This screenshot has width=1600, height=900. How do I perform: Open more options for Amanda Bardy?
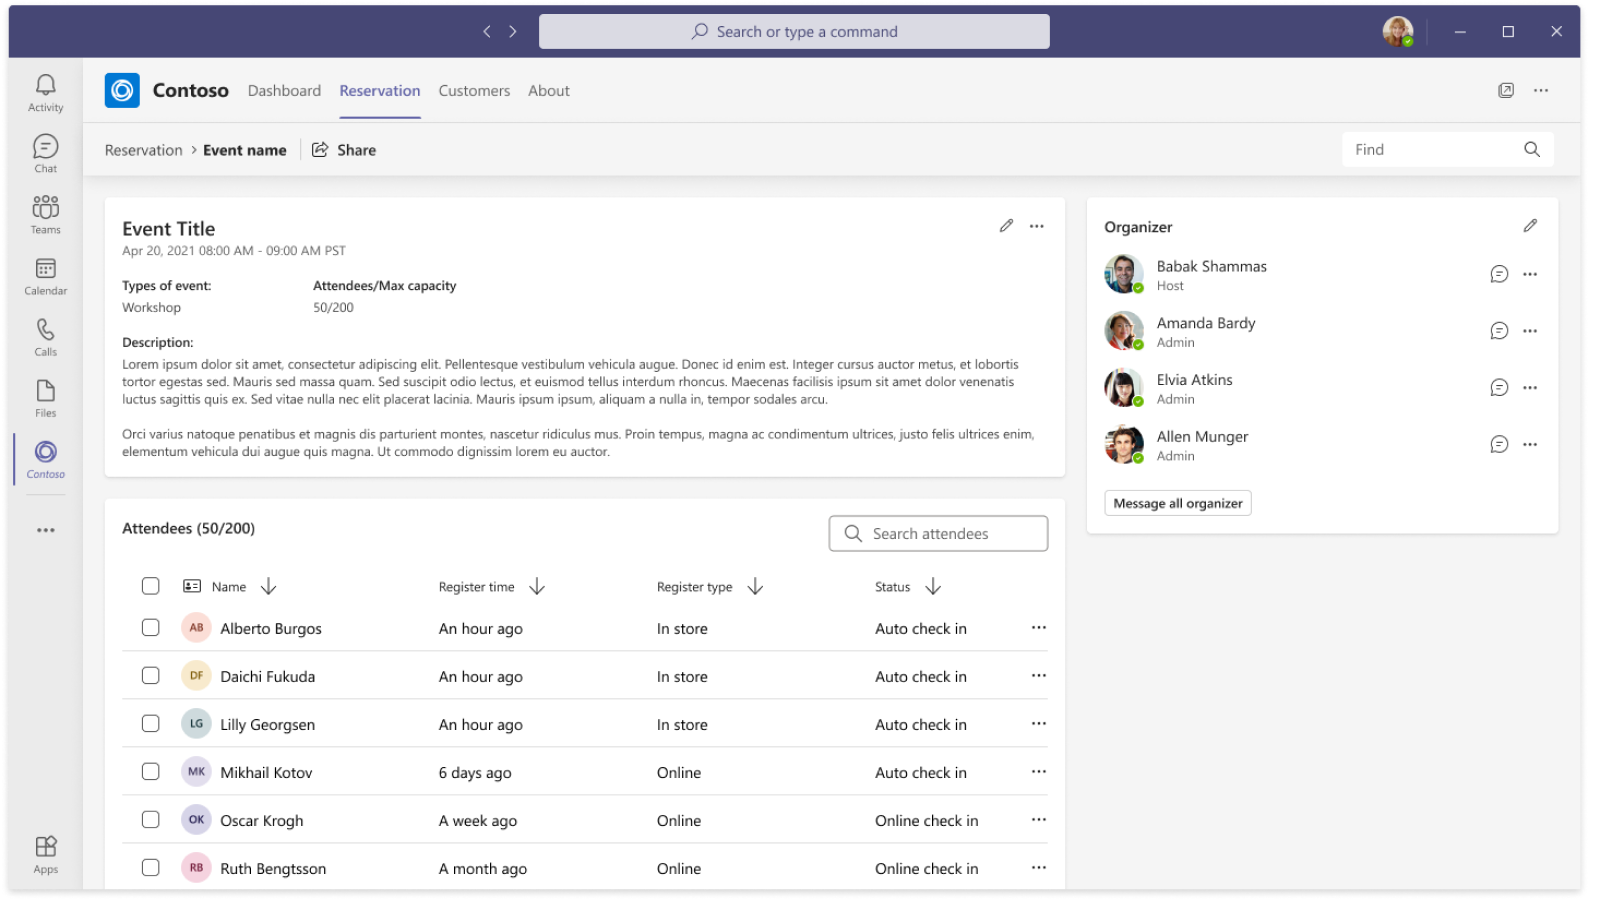[1530, 331]
